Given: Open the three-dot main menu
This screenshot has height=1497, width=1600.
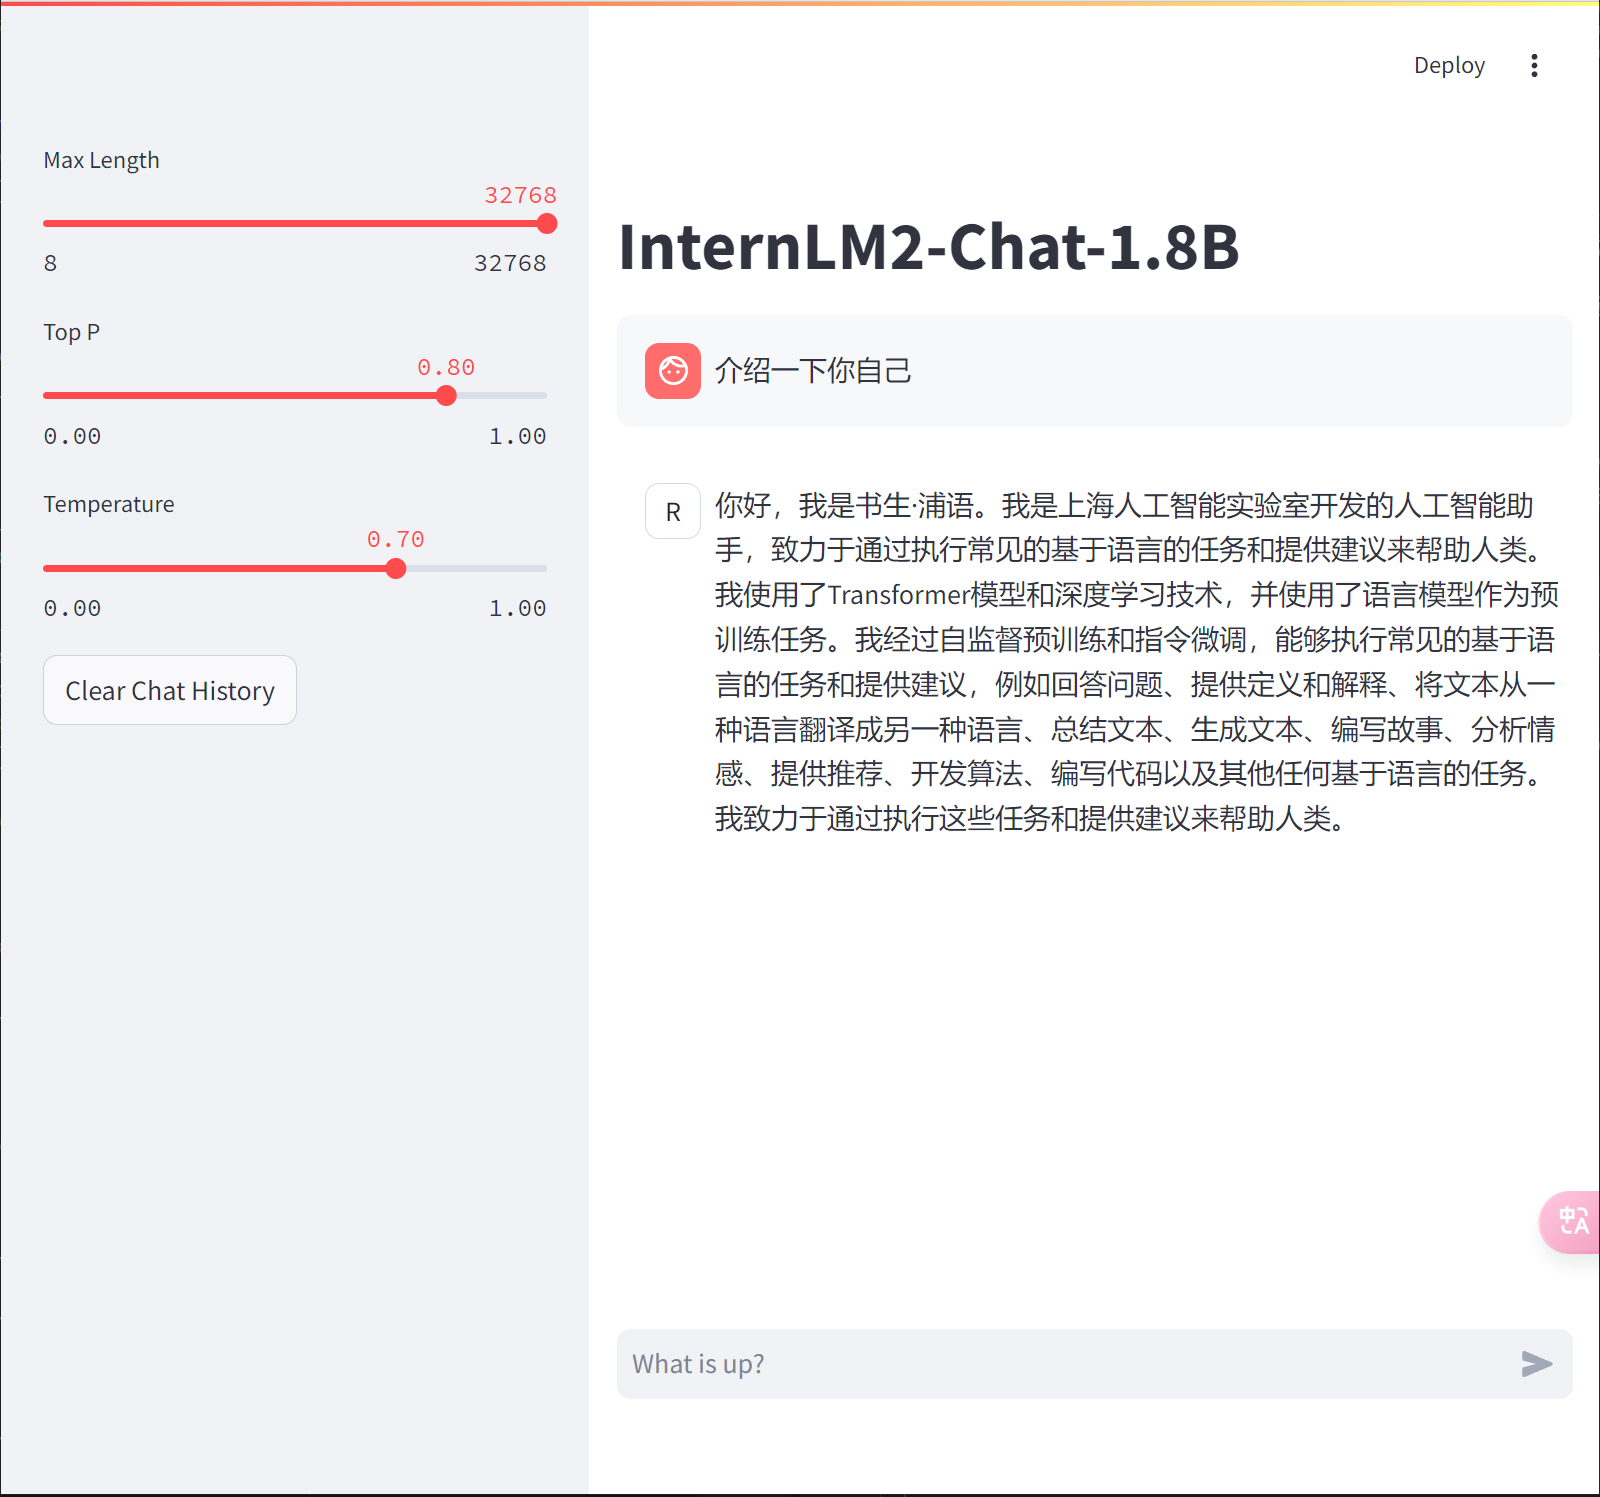Looking at the screenshot, I should coord(1534,66).
